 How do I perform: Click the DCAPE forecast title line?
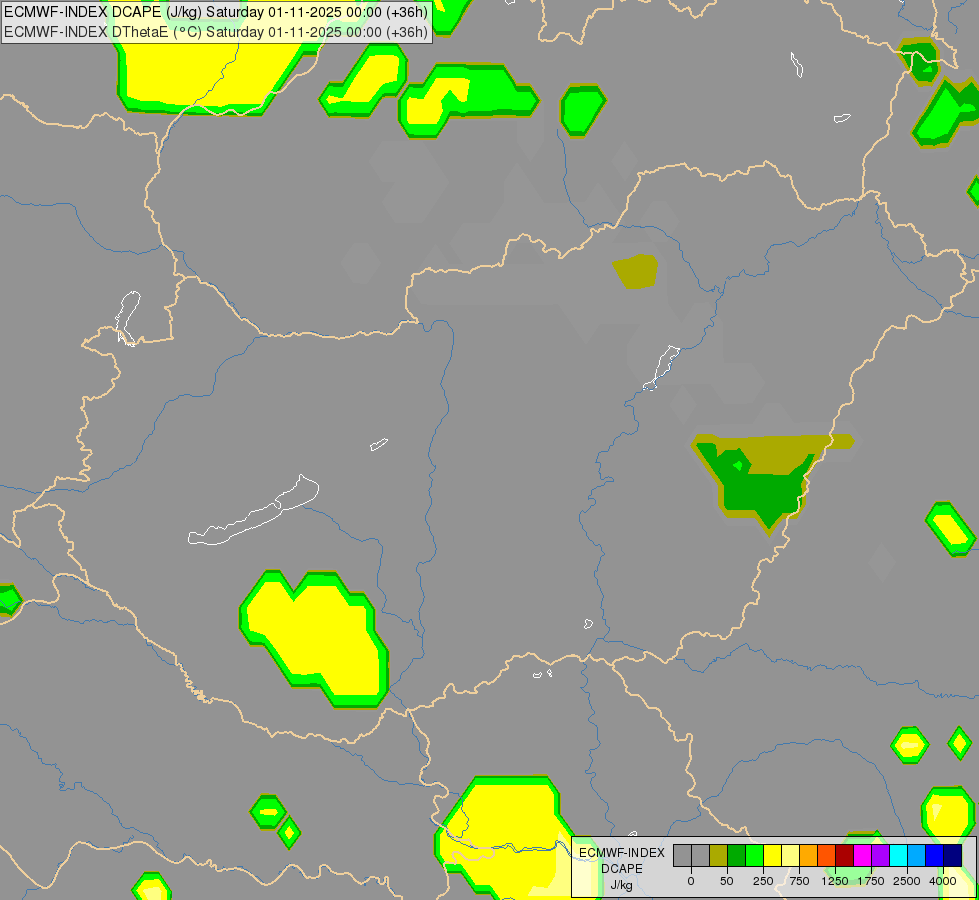tap(216, 12)
